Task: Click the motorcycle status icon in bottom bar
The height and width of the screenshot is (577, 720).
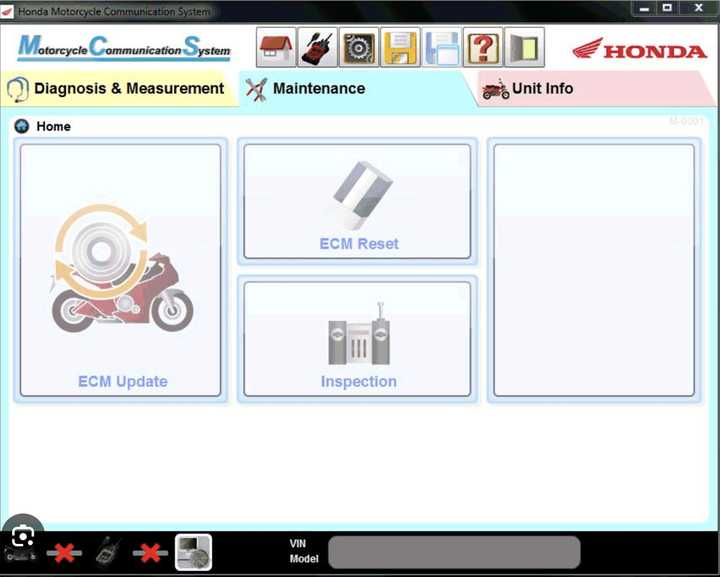Action: (x=21, y=554)
